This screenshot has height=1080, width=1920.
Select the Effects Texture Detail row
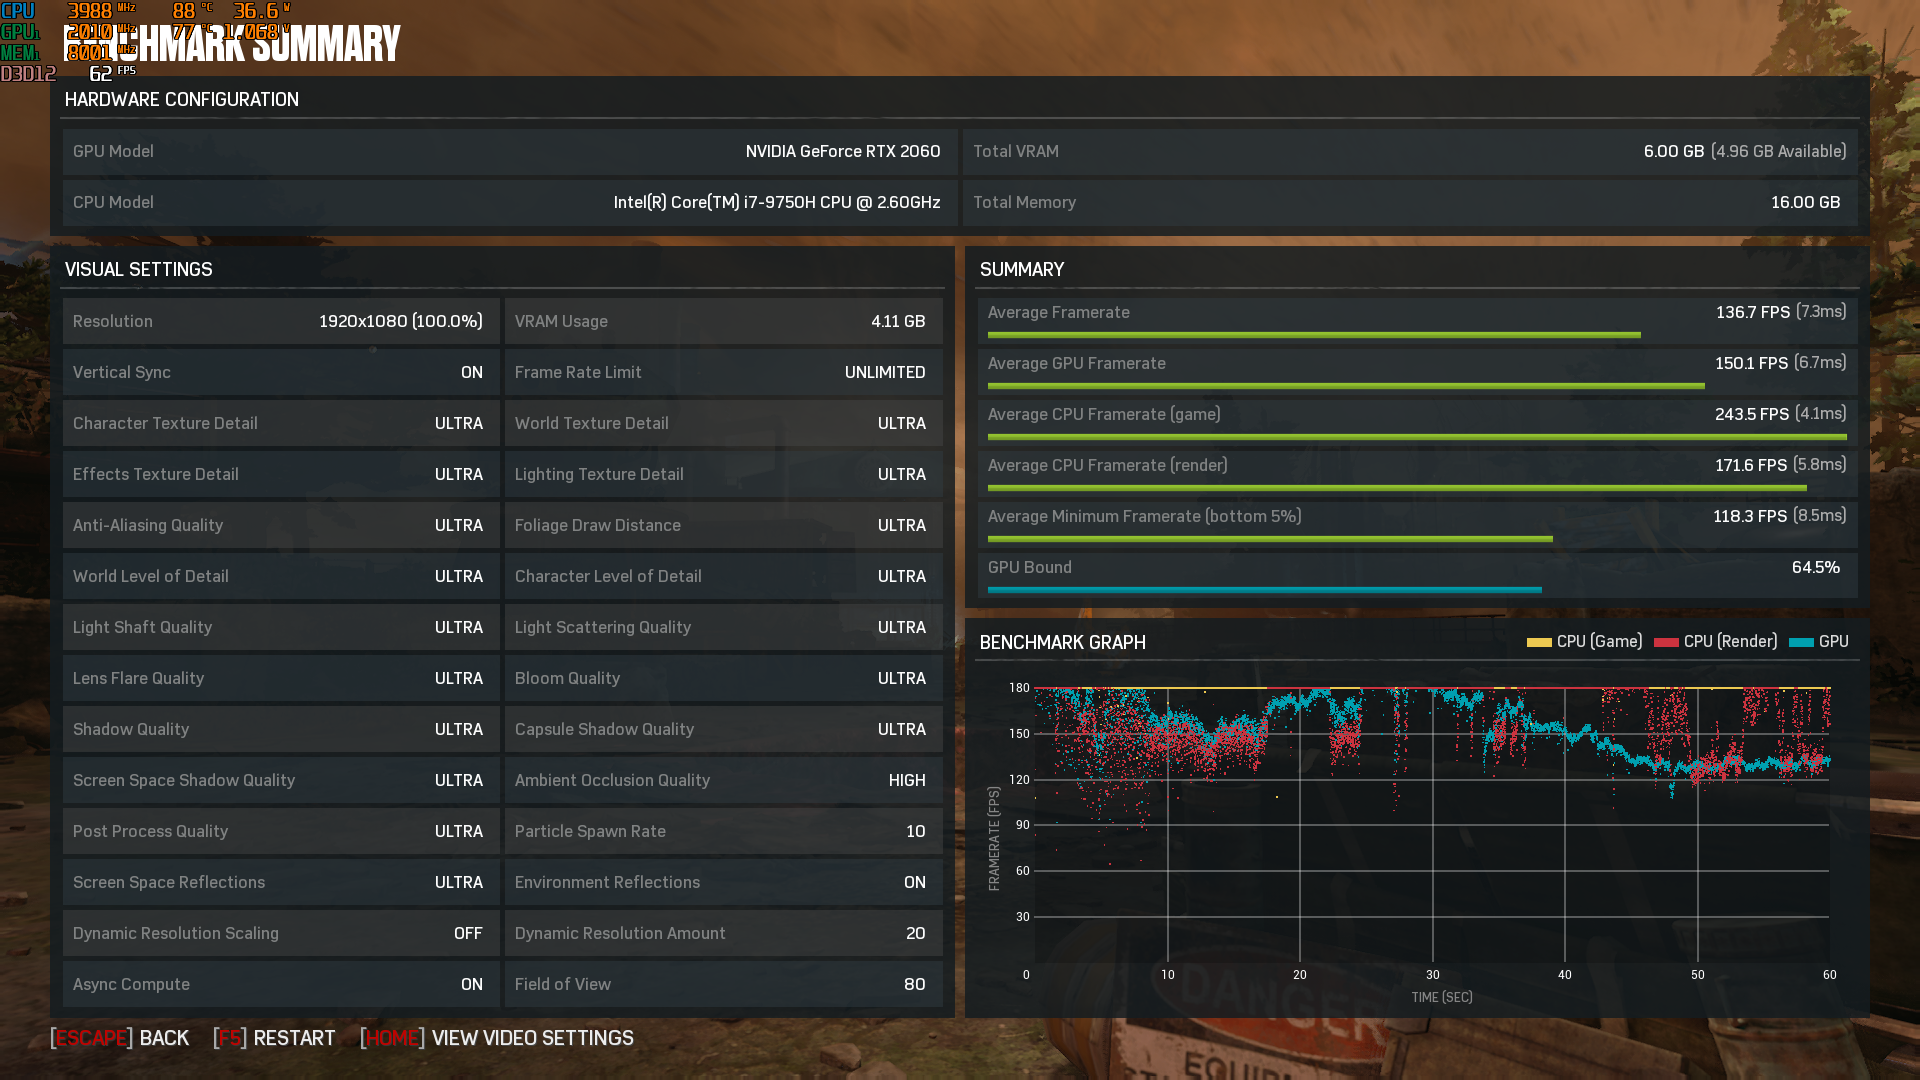click(281, 474)
